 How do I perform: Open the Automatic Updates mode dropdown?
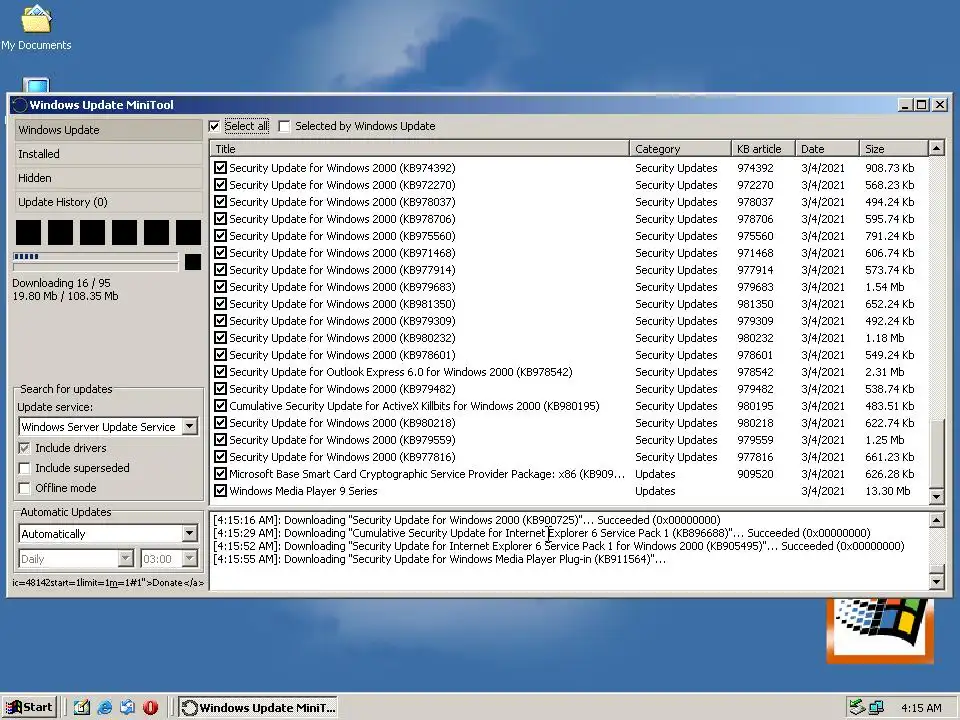[190, 533]
